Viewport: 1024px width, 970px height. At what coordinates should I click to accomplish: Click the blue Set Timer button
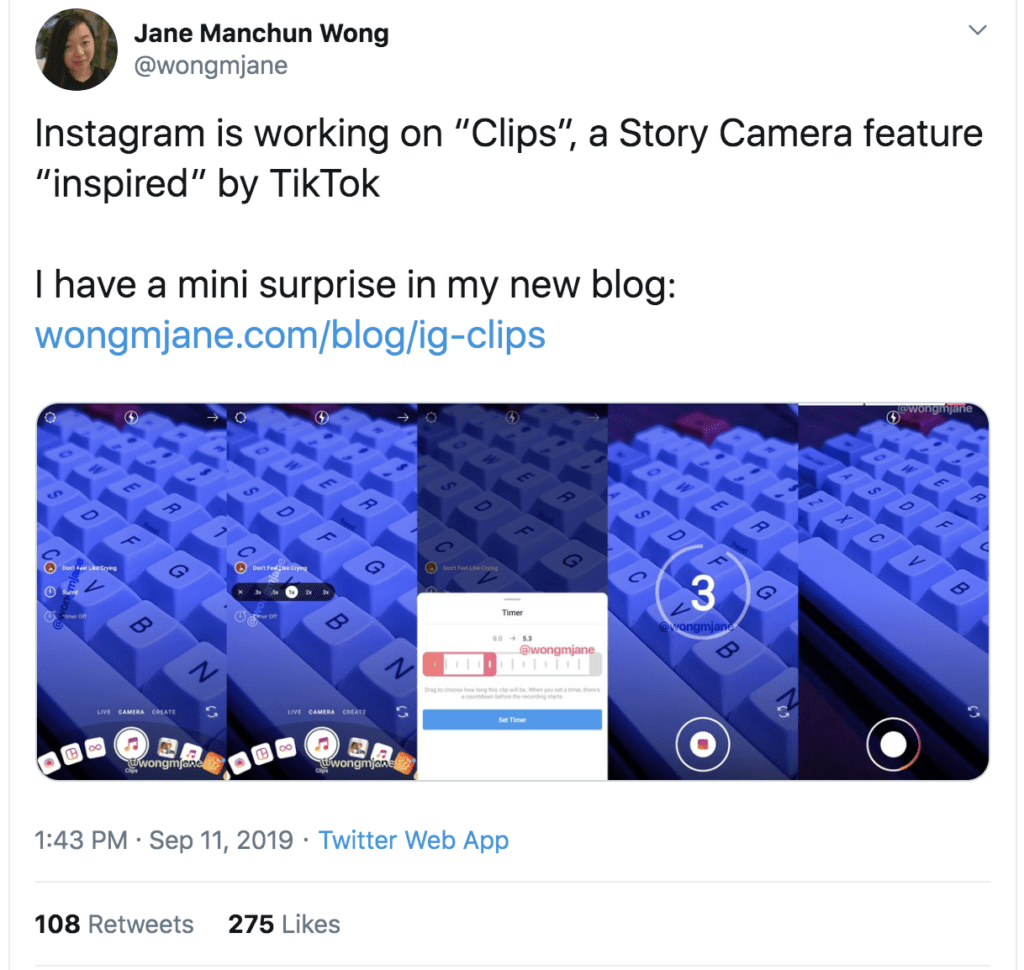(512, 720)
